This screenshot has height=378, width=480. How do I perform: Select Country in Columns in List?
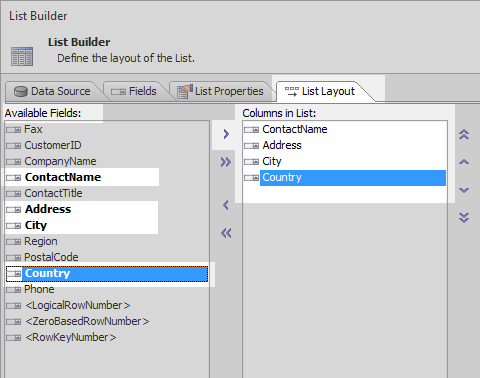[x=353, y=178]
